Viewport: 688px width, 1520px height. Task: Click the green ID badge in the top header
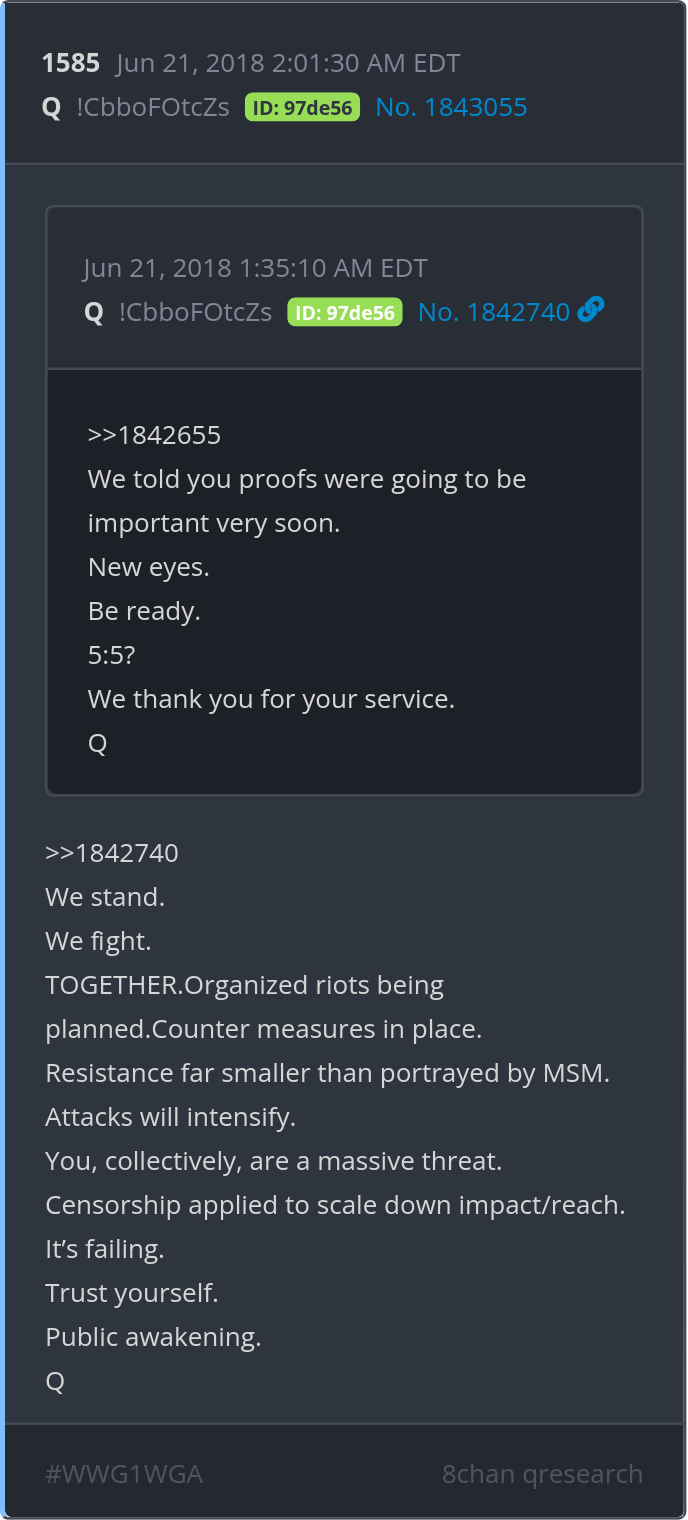(x=302, y=108)
